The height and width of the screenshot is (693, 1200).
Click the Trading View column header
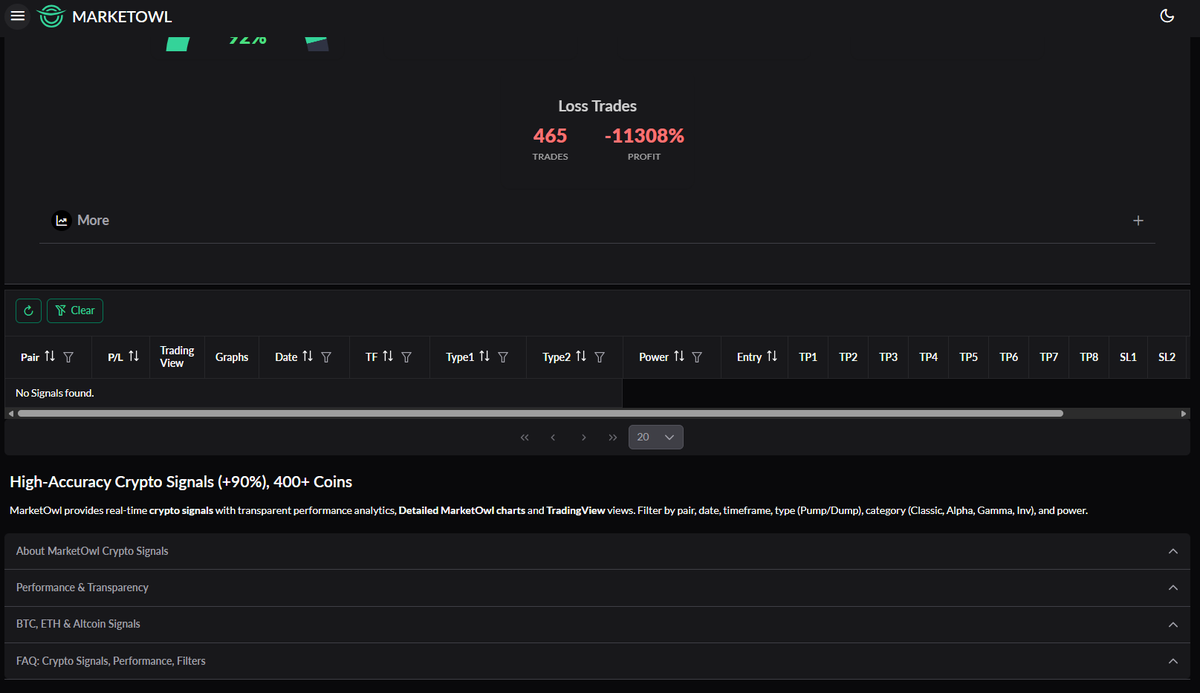(x=177, y=357)
